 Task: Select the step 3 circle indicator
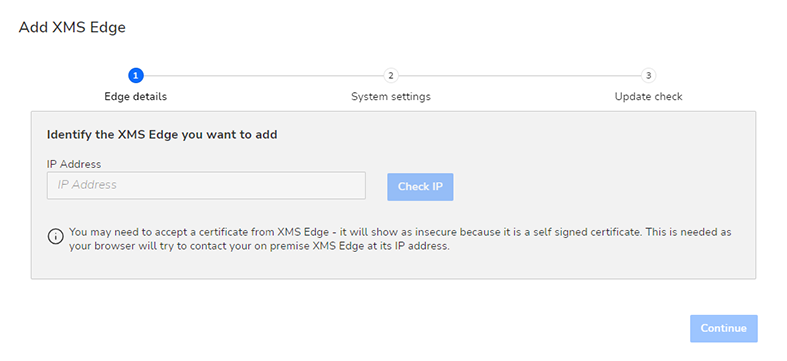648,76
